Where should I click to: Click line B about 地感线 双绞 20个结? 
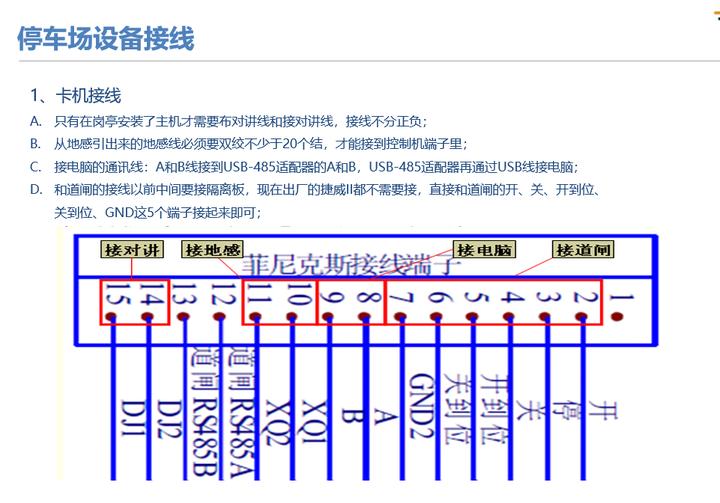click(x=248, y=144)
